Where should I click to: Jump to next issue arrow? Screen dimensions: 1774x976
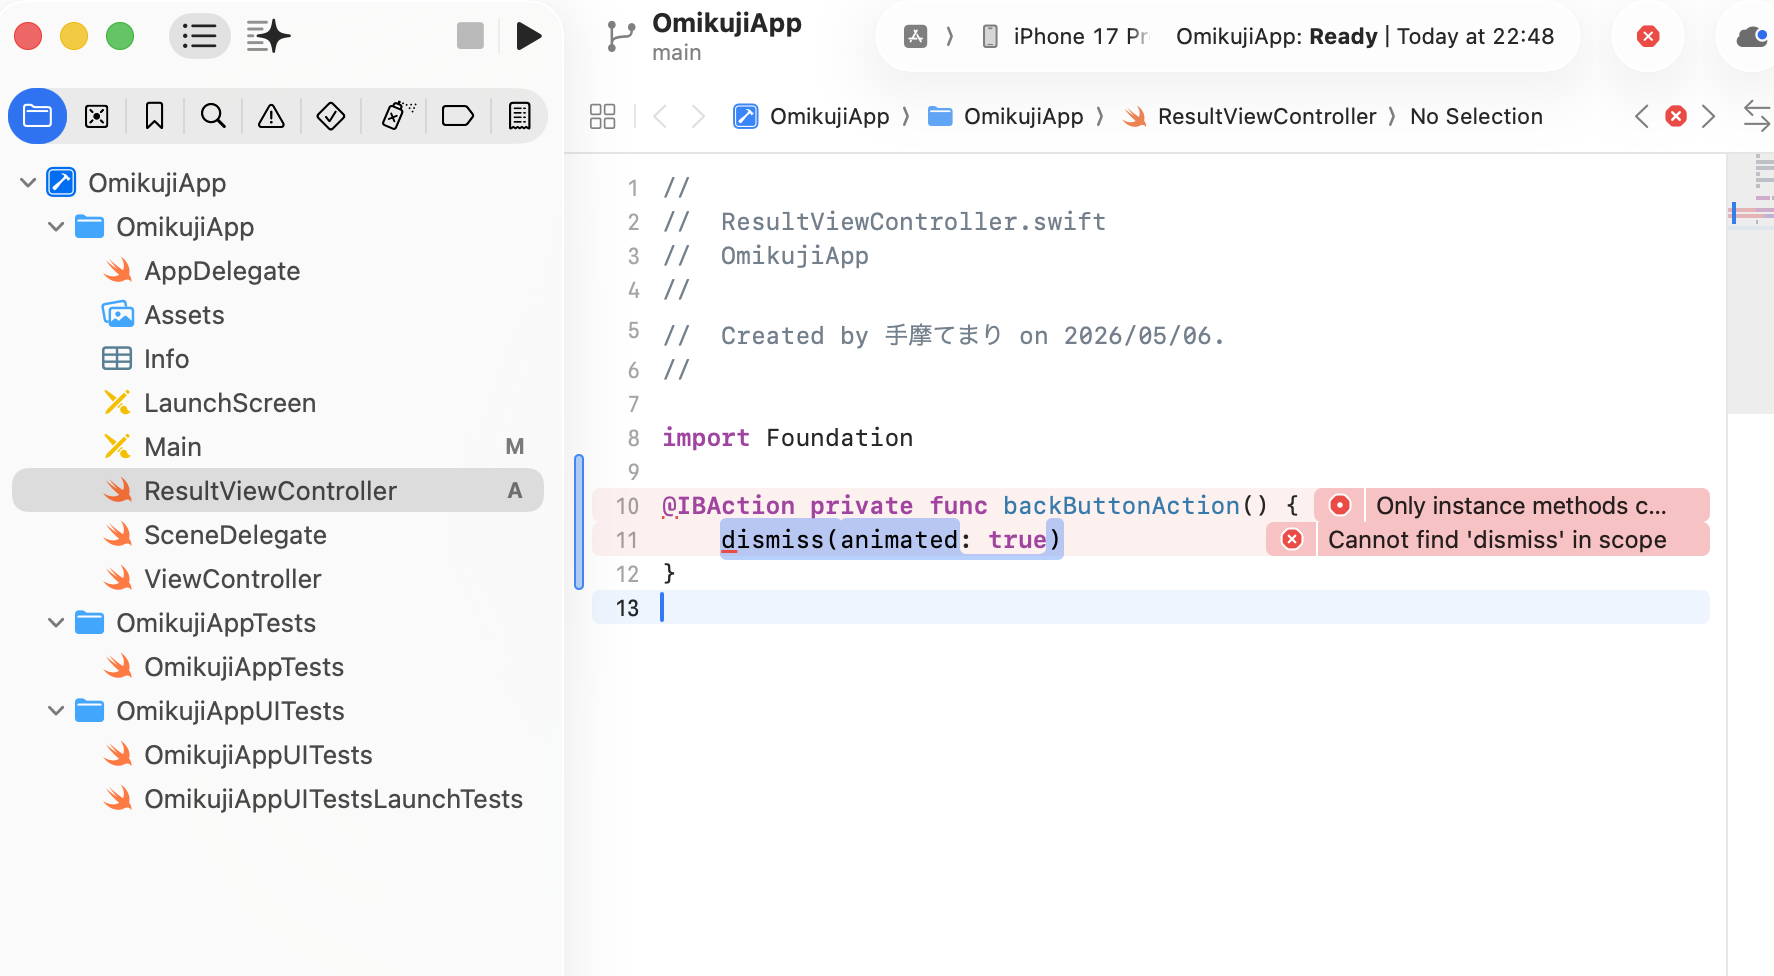(1709, 116)
